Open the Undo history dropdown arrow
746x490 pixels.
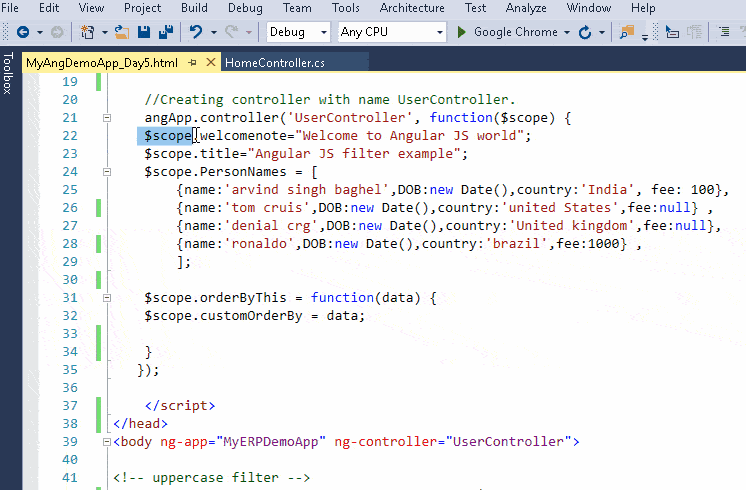214,32
